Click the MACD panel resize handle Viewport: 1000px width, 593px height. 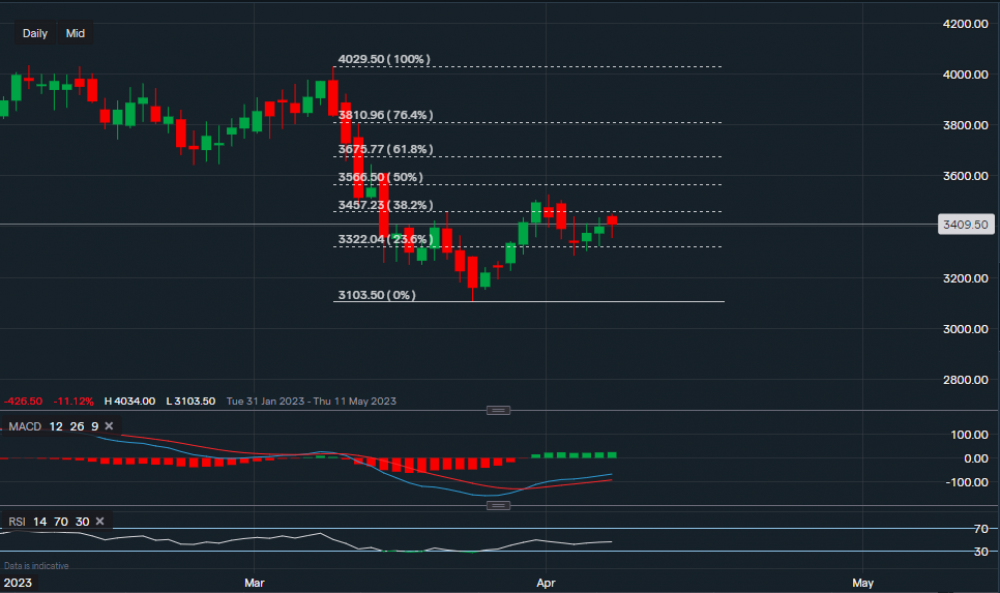pos(497,409)
